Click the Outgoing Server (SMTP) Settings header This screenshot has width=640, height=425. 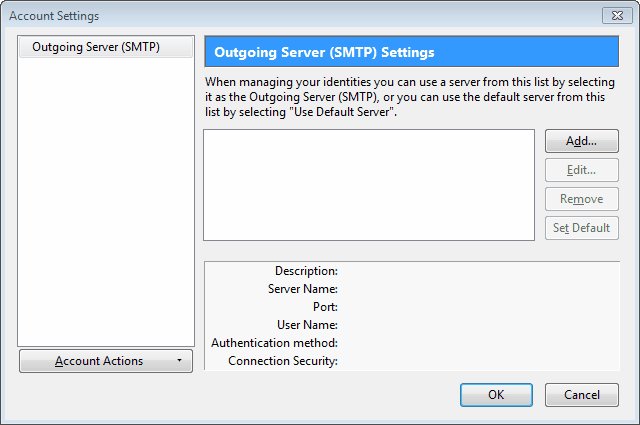pos(411,52)
